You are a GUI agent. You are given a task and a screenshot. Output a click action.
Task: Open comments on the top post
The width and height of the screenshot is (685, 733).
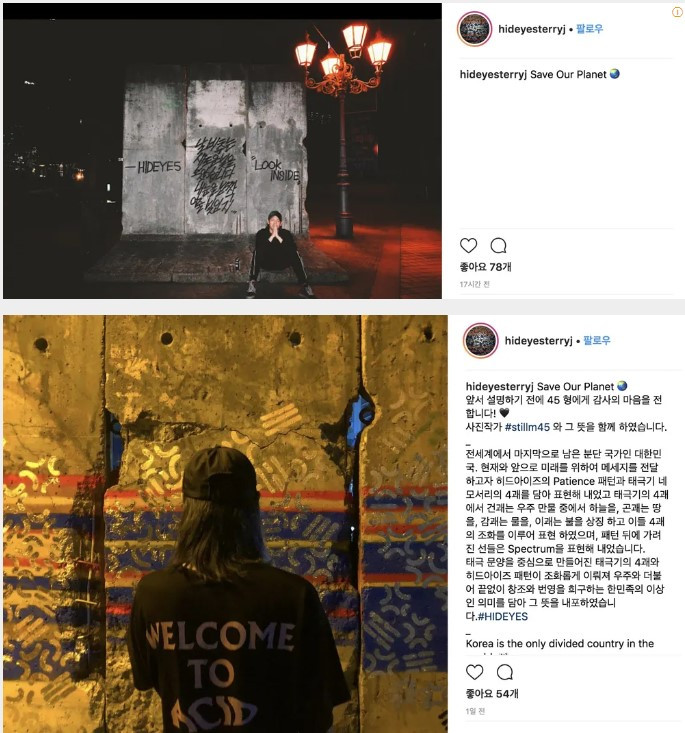(498, 245)
